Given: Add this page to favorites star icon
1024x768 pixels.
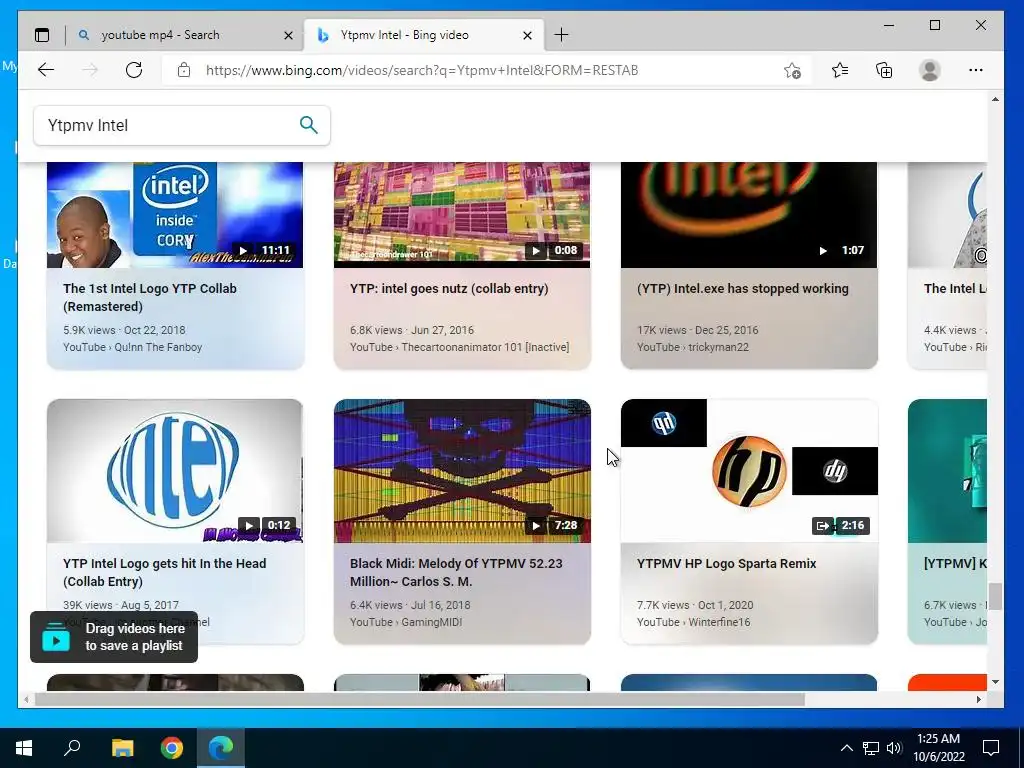Looking at the screenshot, I should pyautogui.click(x=792, y=71).
